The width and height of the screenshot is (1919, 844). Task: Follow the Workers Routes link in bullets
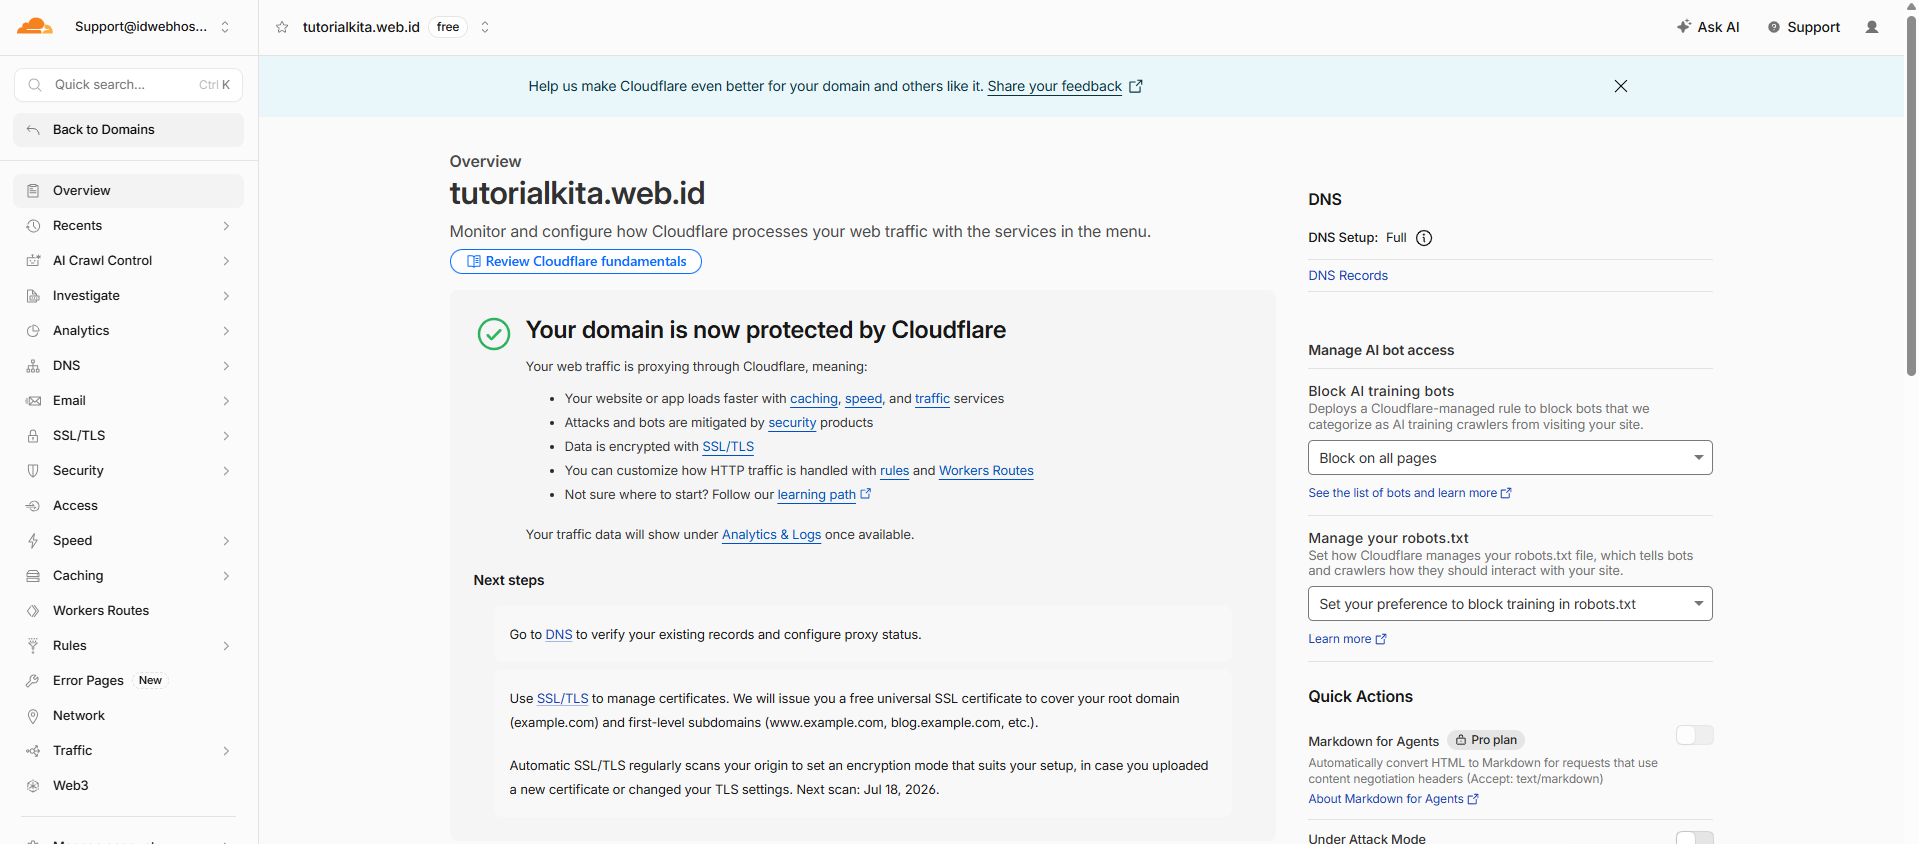(x=986, y=471)
